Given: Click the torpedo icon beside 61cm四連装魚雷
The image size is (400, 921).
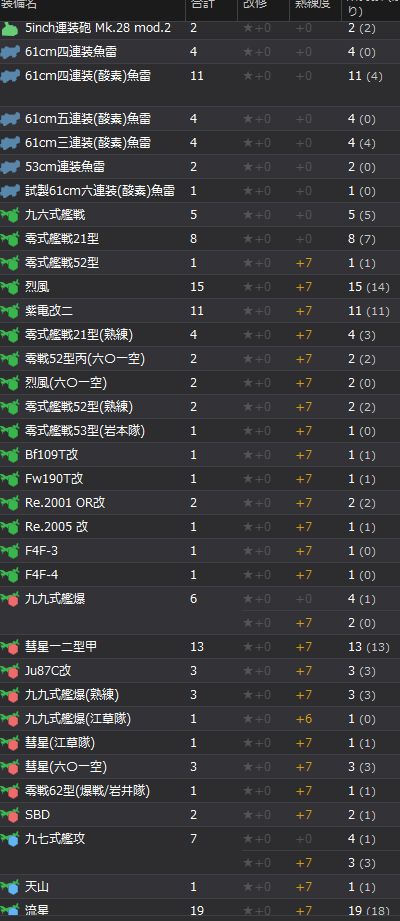Looking at the screenshot, I should (x=9, y=52).
